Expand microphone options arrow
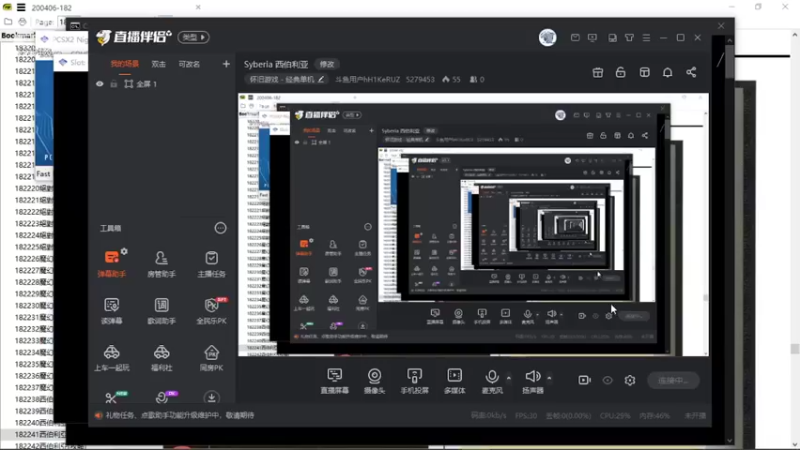The image size is (800, 450). 509,378
